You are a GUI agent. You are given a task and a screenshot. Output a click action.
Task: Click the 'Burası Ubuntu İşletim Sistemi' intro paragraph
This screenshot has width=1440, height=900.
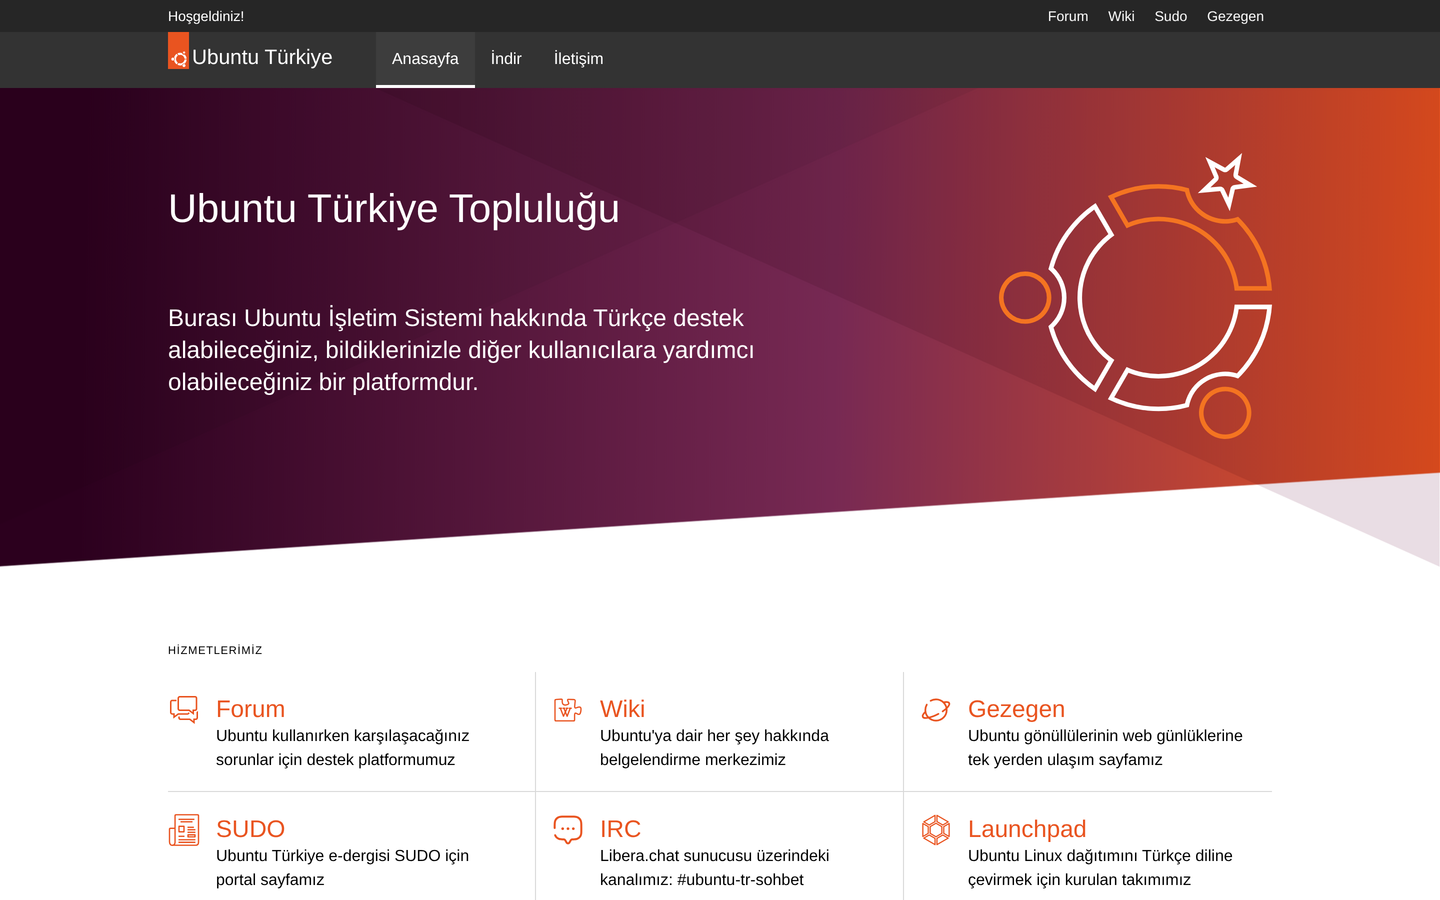coord(461,350)
